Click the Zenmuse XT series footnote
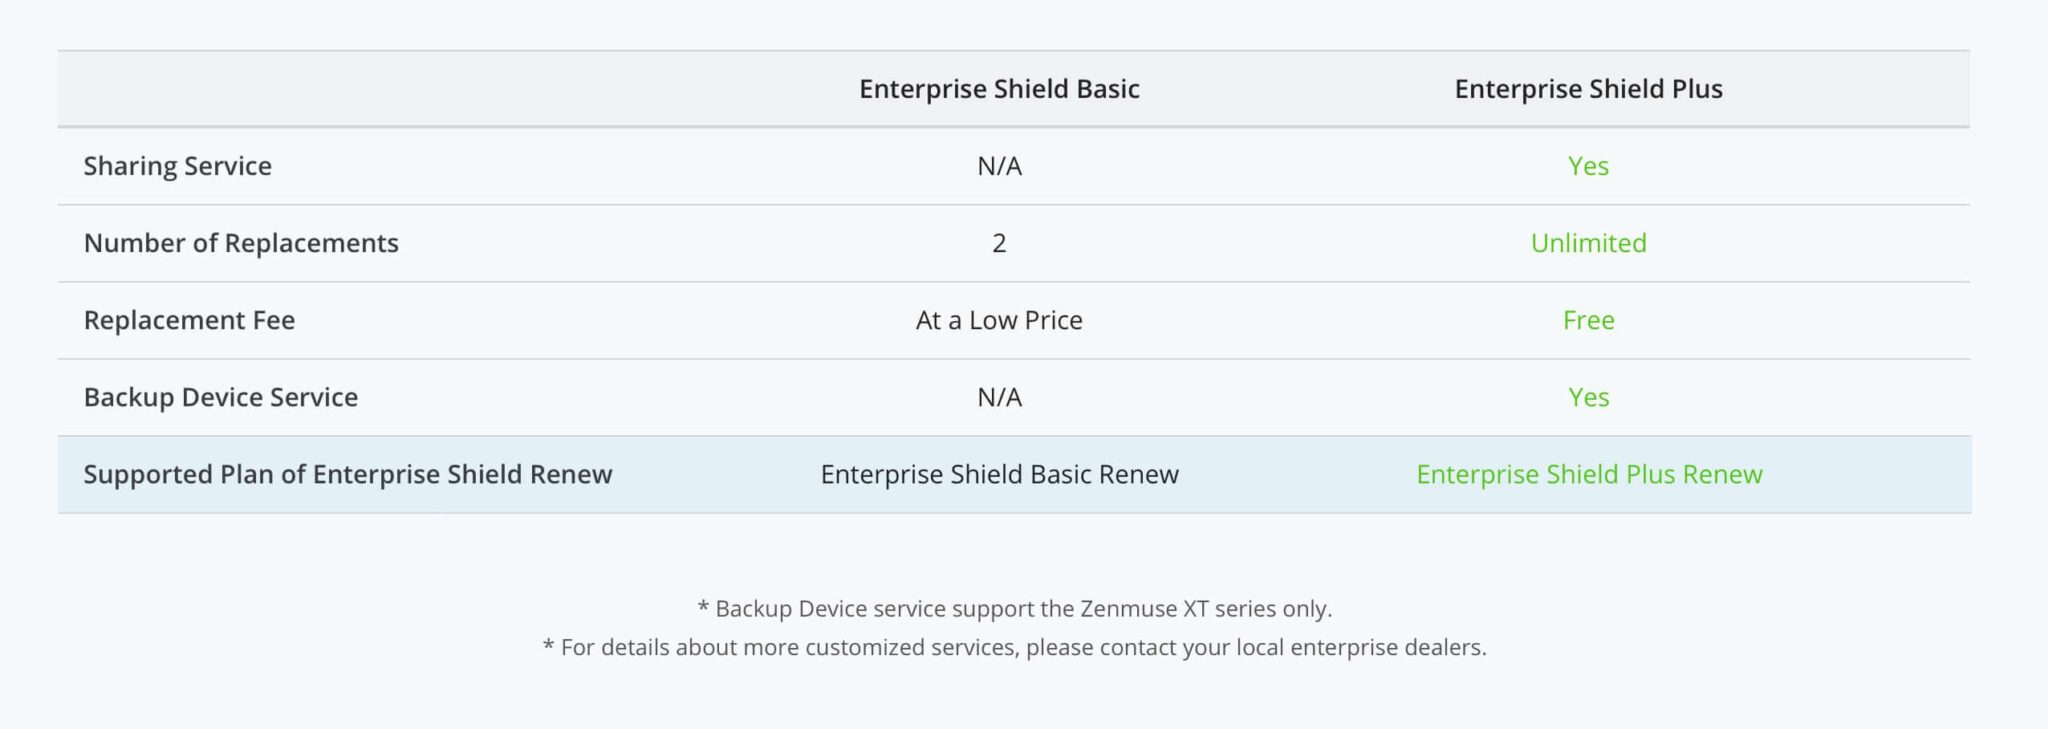Image resolution: width=2048 pixels, height=729 pixels. pyautogui.click(x=1014, y=608)
